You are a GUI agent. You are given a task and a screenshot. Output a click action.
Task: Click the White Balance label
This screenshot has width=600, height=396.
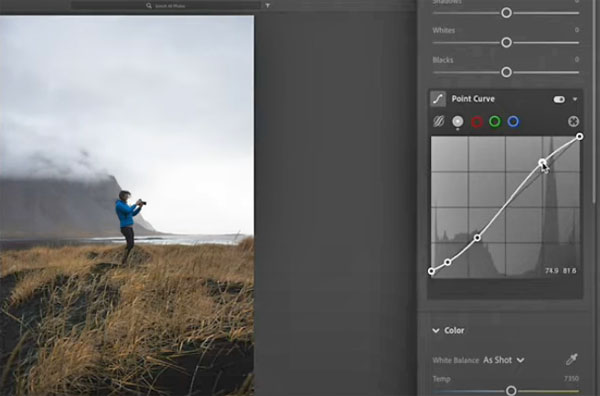(x=455, y=360)
